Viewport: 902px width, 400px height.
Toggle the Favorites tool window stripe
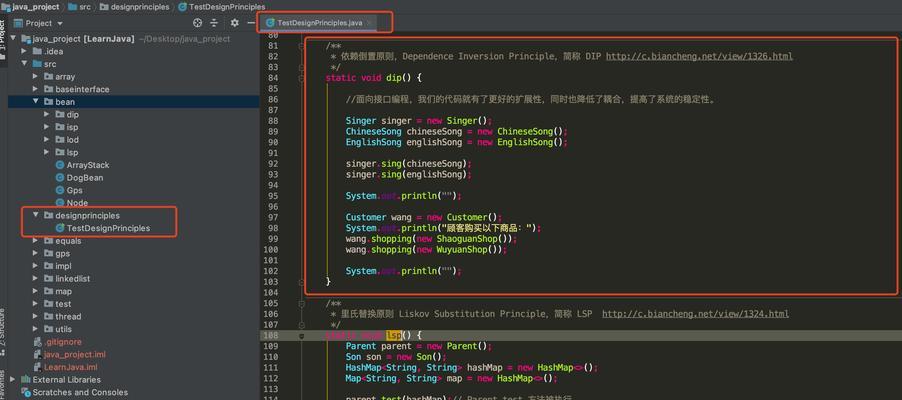pos(3,384)
